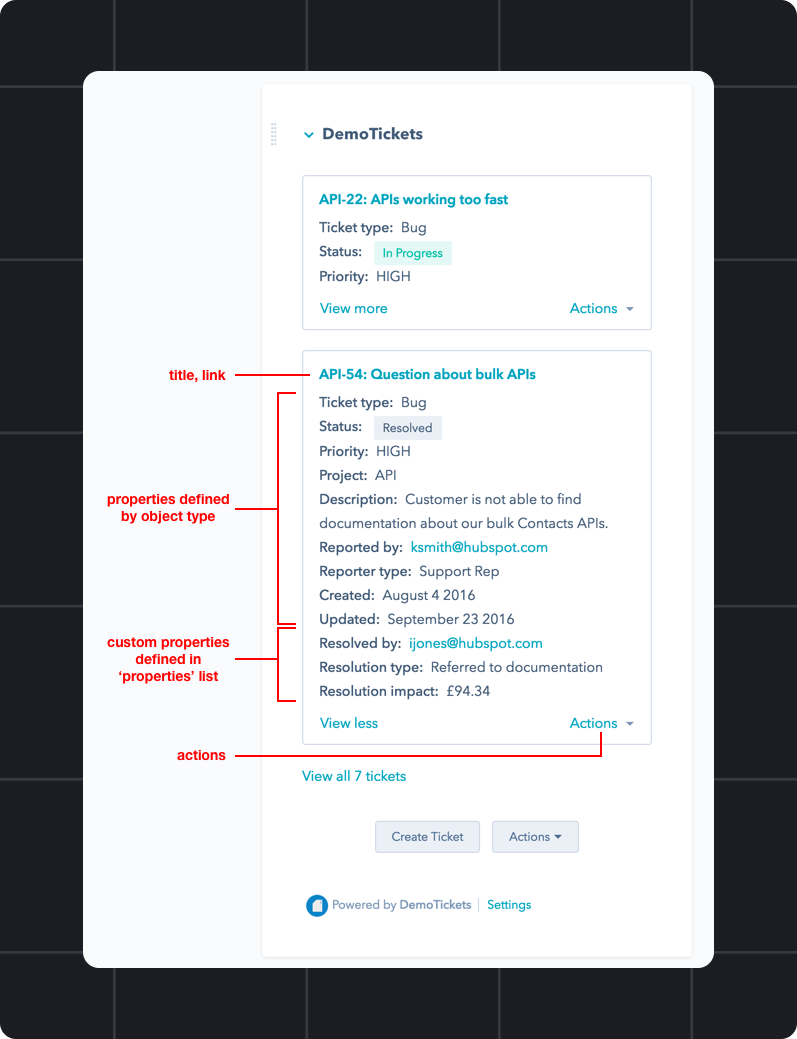The height and width of the screenshot is (1039, 797).
Task: Open the API-22: APIs working too fast link
Action: 413,199
